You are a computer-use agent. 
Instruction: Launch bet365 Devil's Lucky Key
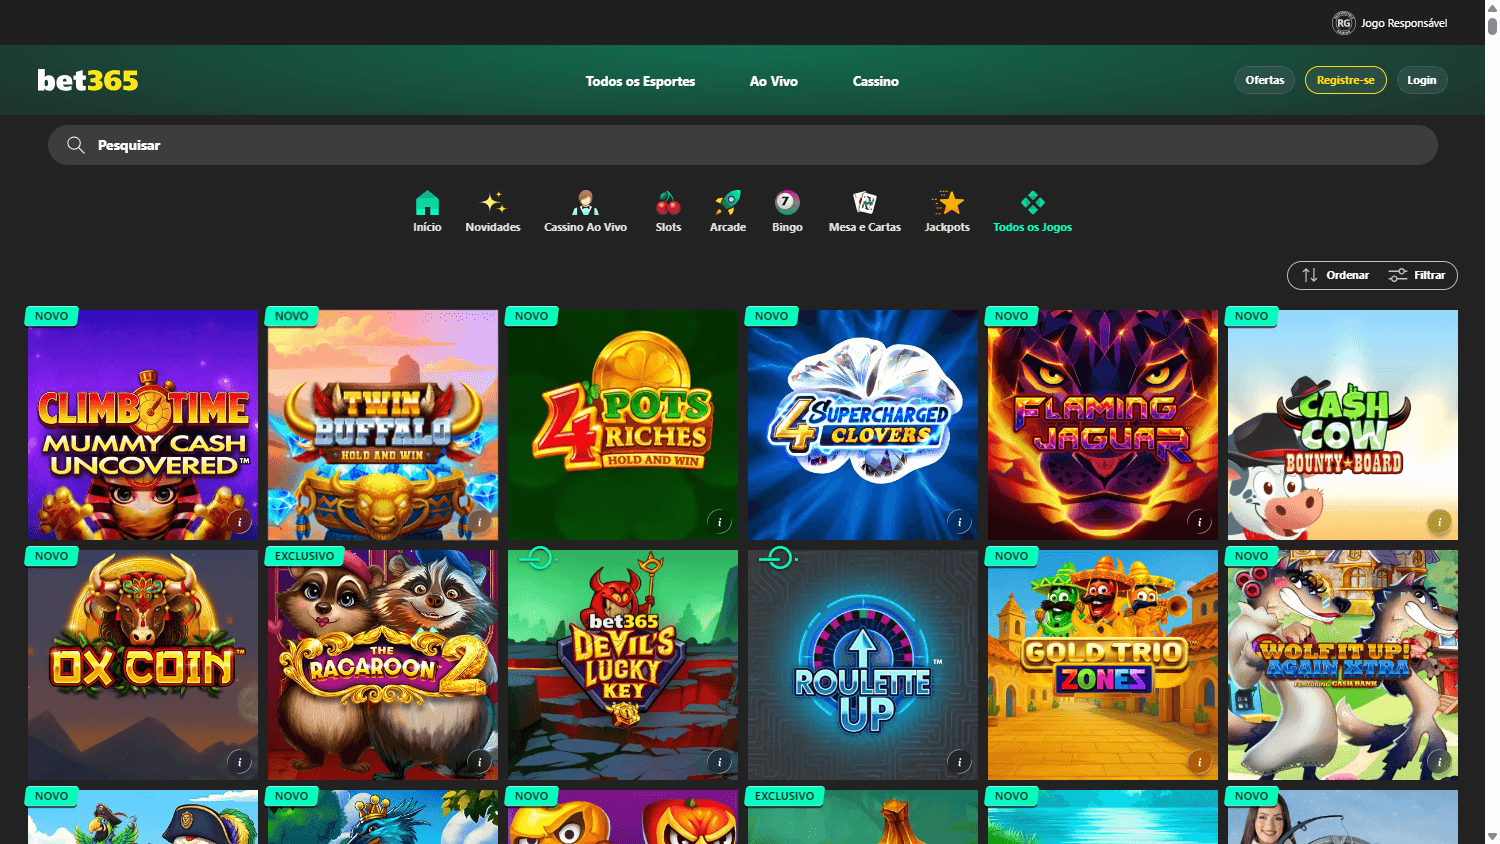click(623, 665)
